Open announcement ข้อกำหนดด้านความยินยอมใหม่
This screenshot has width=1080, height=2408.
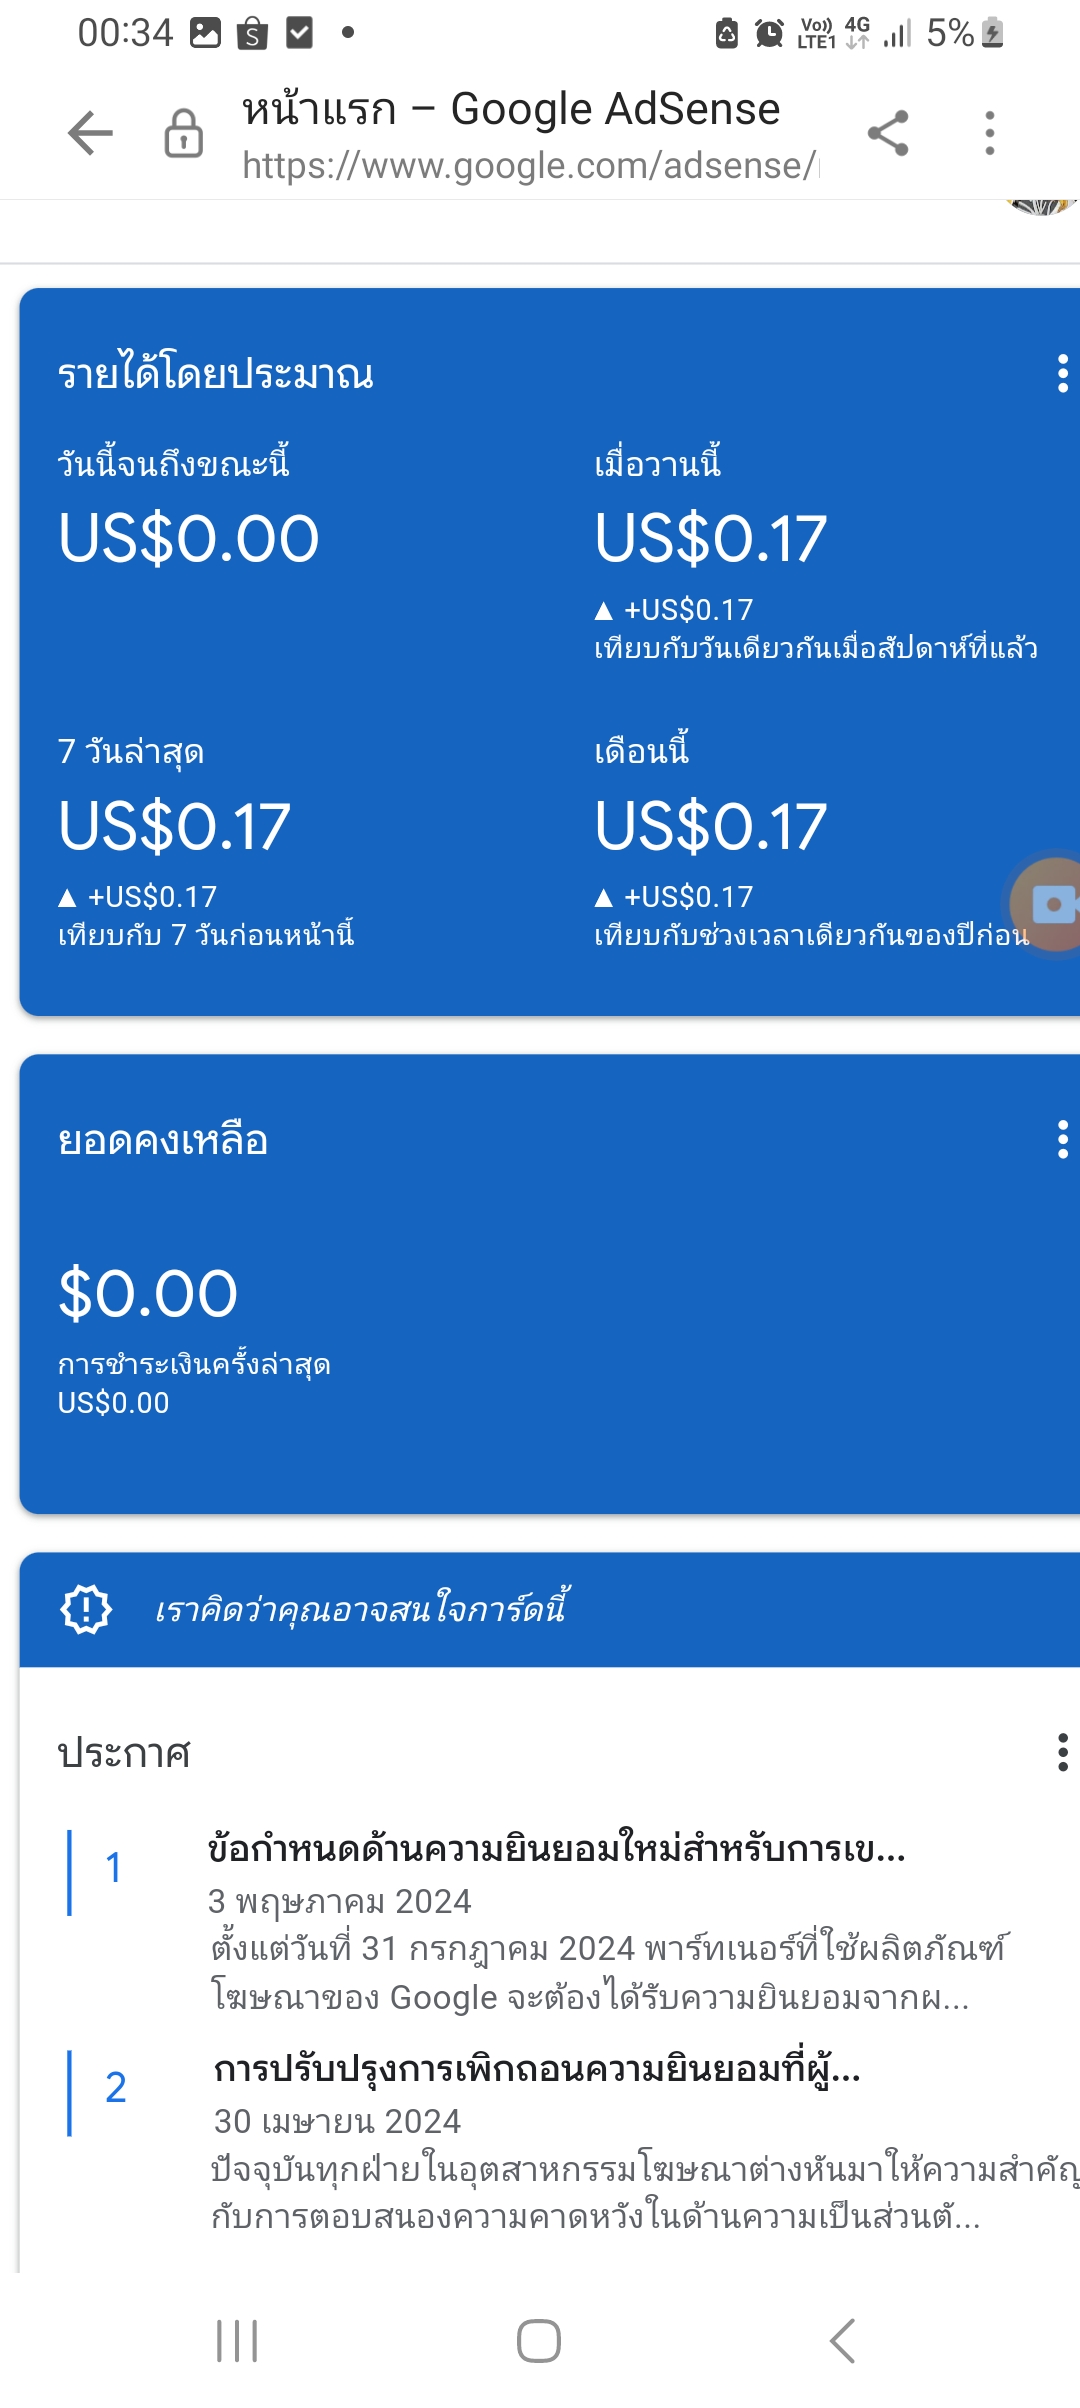557,1849
